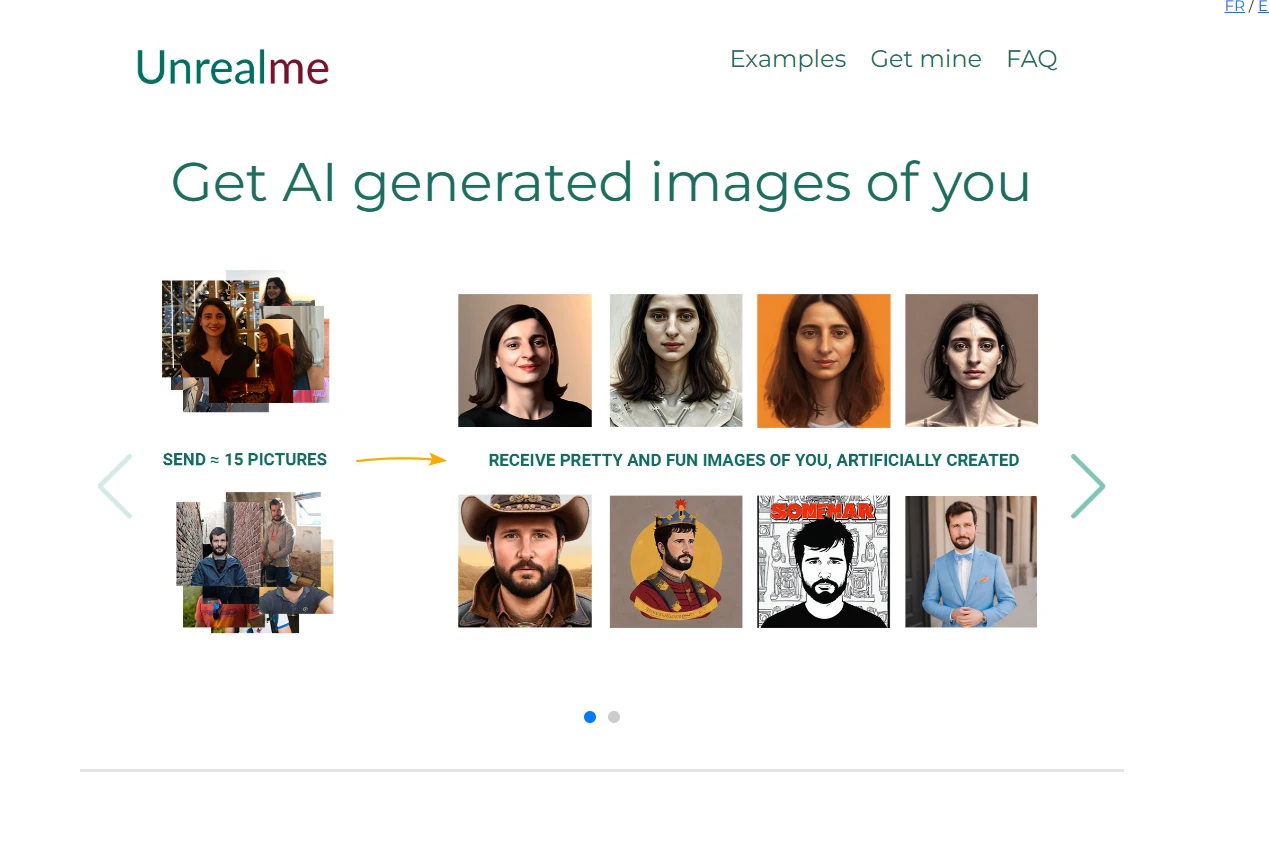1269x860 pixels.
Task: Click the orange arrow between send and receive
Action: [400, 459]
